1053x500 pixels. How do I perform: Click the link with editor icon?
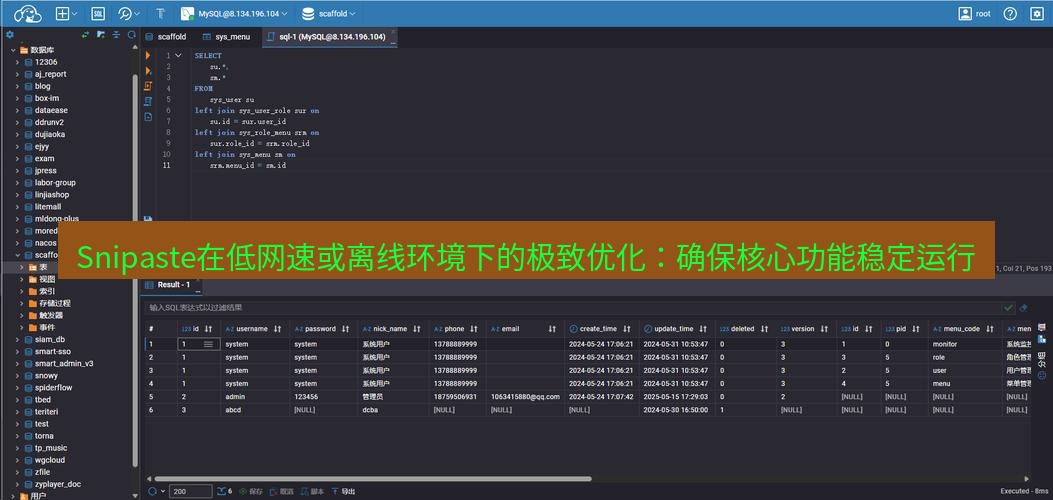click(86, 34)
